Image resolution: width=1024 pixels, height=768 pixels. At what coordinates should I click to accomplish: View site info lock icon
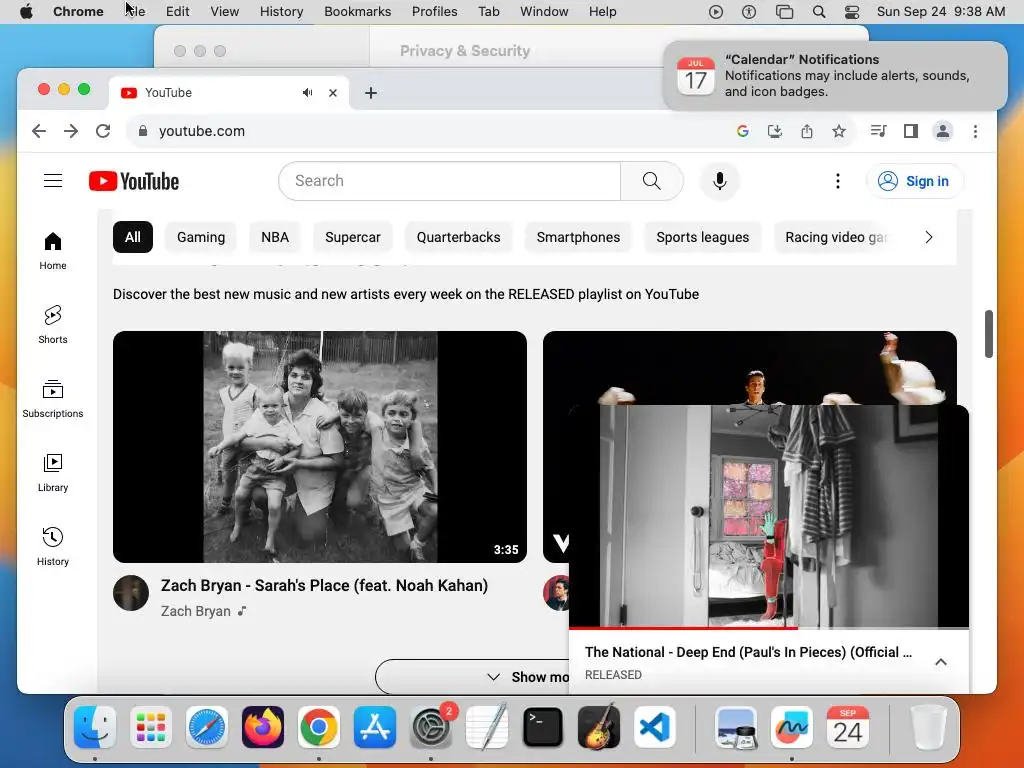pos(142,131)
